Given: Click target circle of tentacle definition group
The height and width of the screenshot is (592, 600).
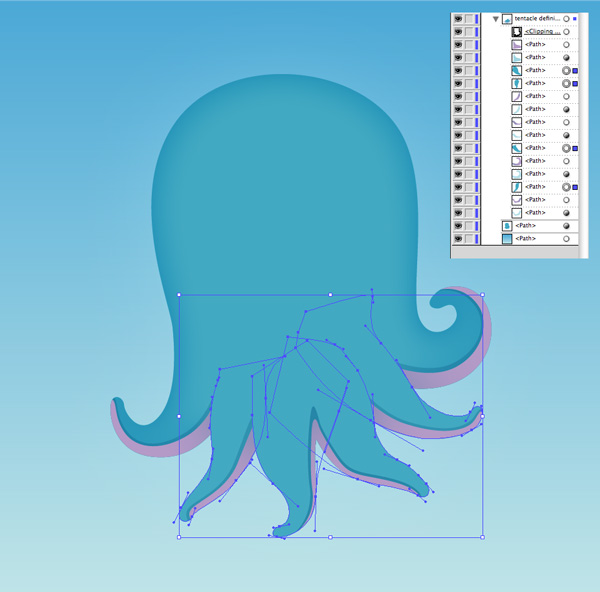Looking at the screenshot, I should 566,19.
